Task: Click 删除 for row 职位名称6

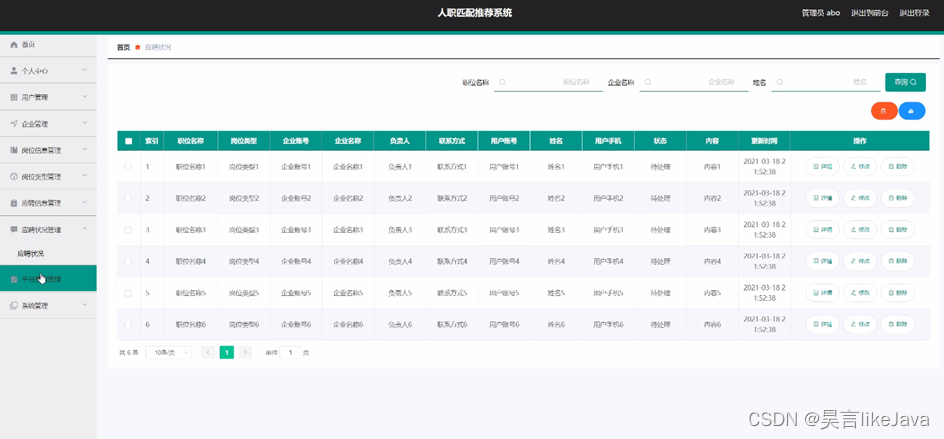Action: 898,324
